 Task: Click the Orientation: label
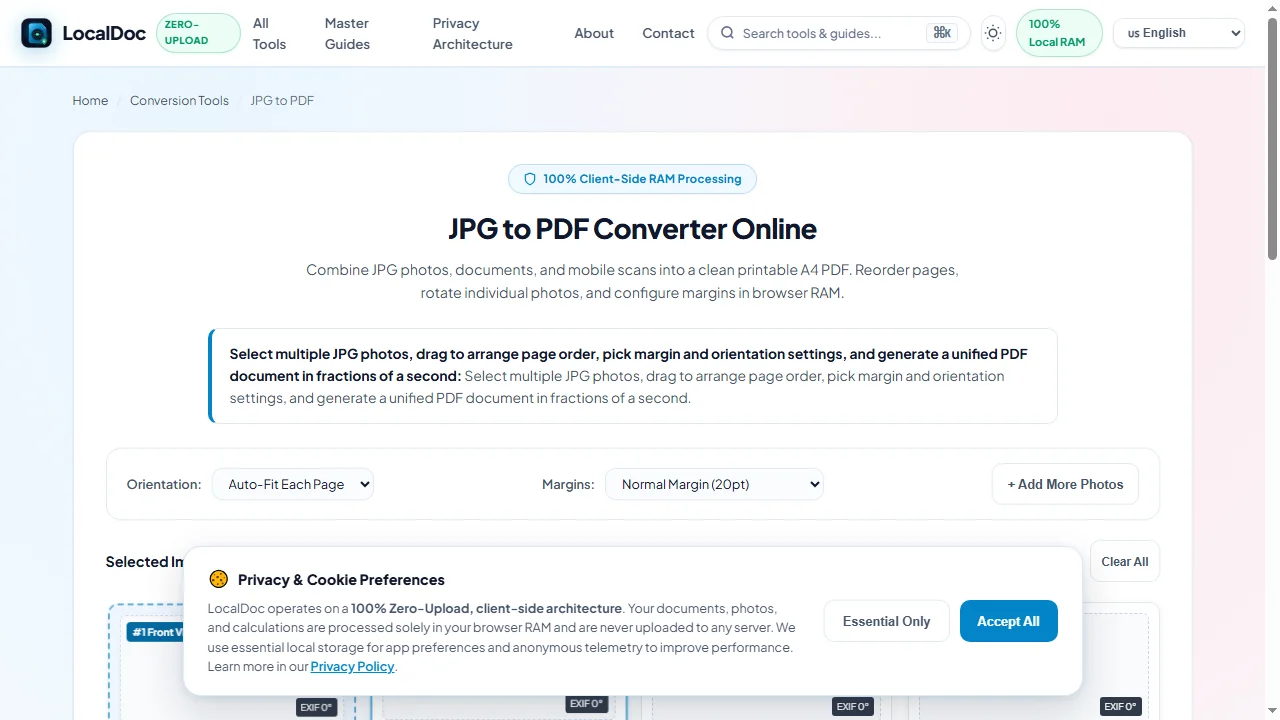[x=164, y=484]
